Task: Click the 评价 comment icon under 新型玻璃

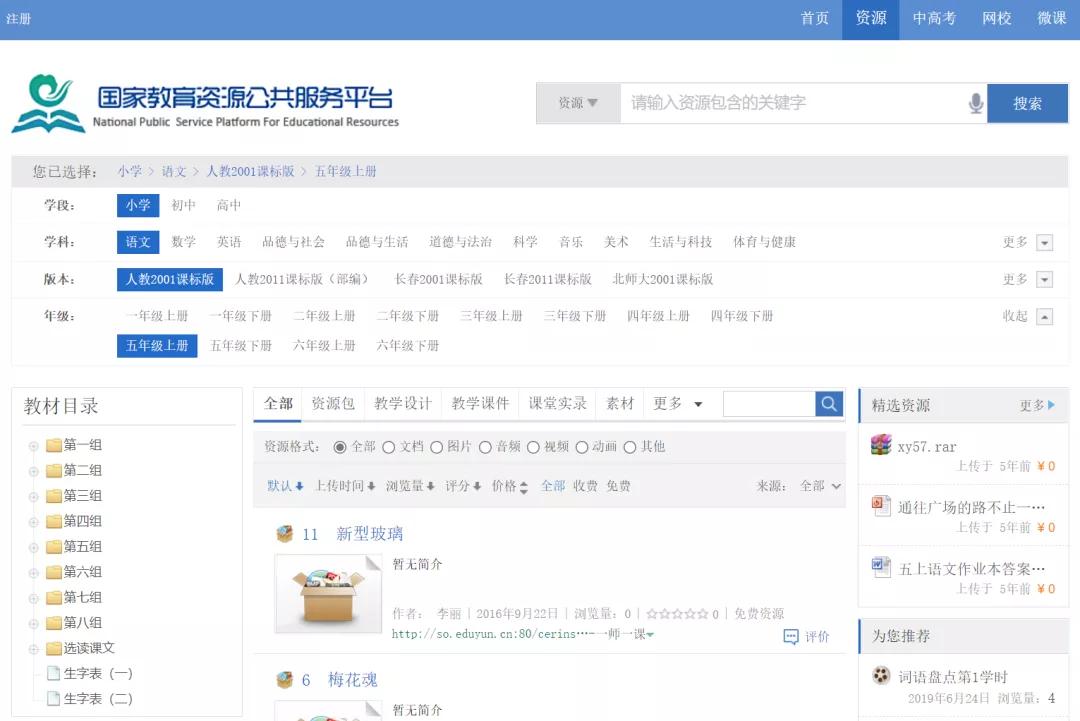Action: coord(789,636)
